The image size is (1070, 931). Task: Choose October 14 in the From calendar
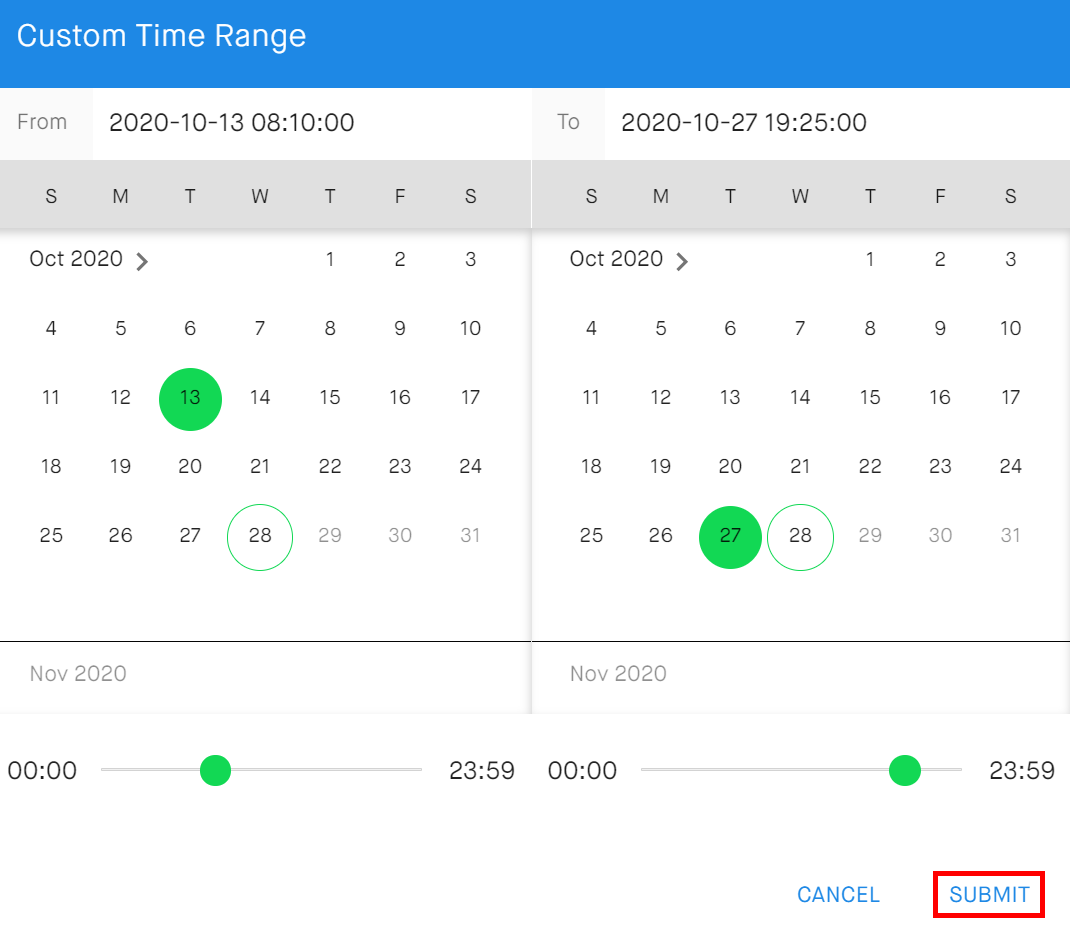pyautogui.click(x=260, y=397)
